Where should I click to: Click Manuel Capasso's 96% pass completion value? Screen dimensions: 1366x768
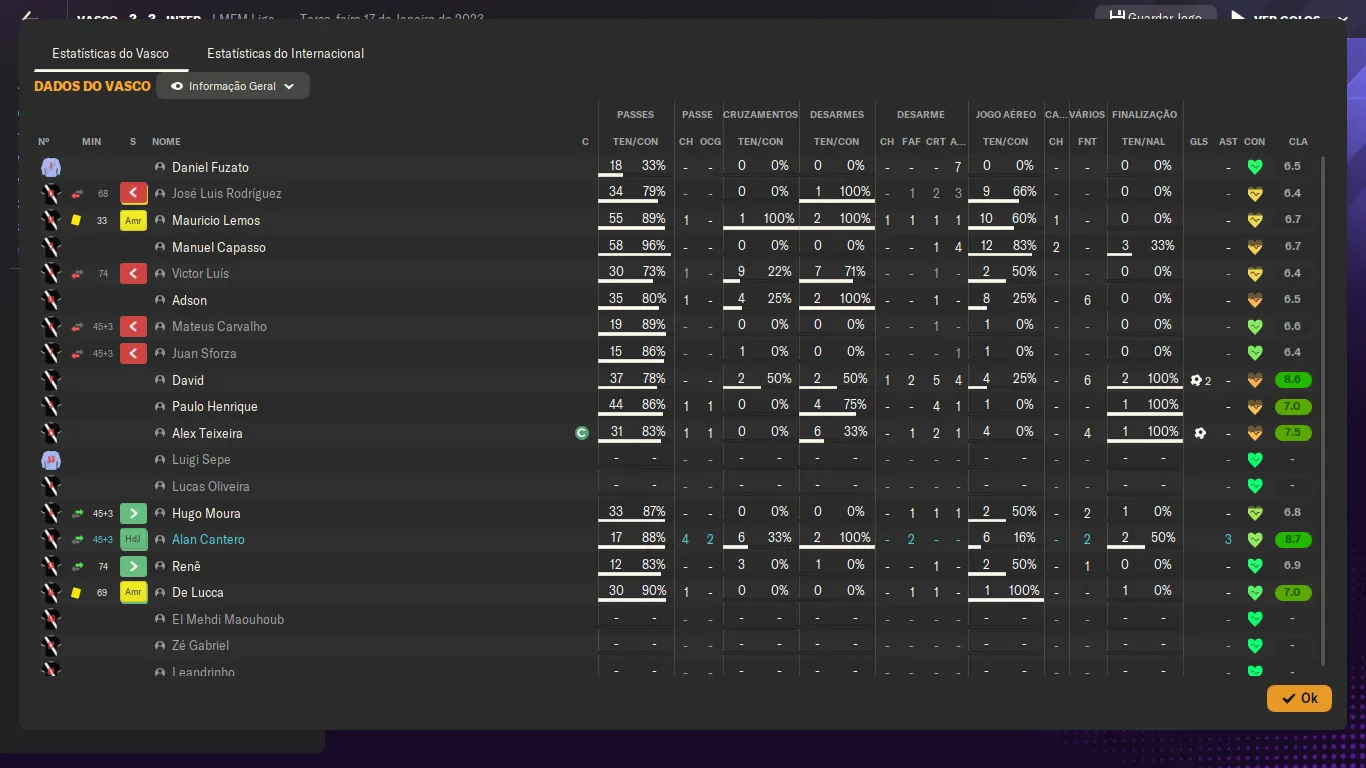(x=653, y=245)
